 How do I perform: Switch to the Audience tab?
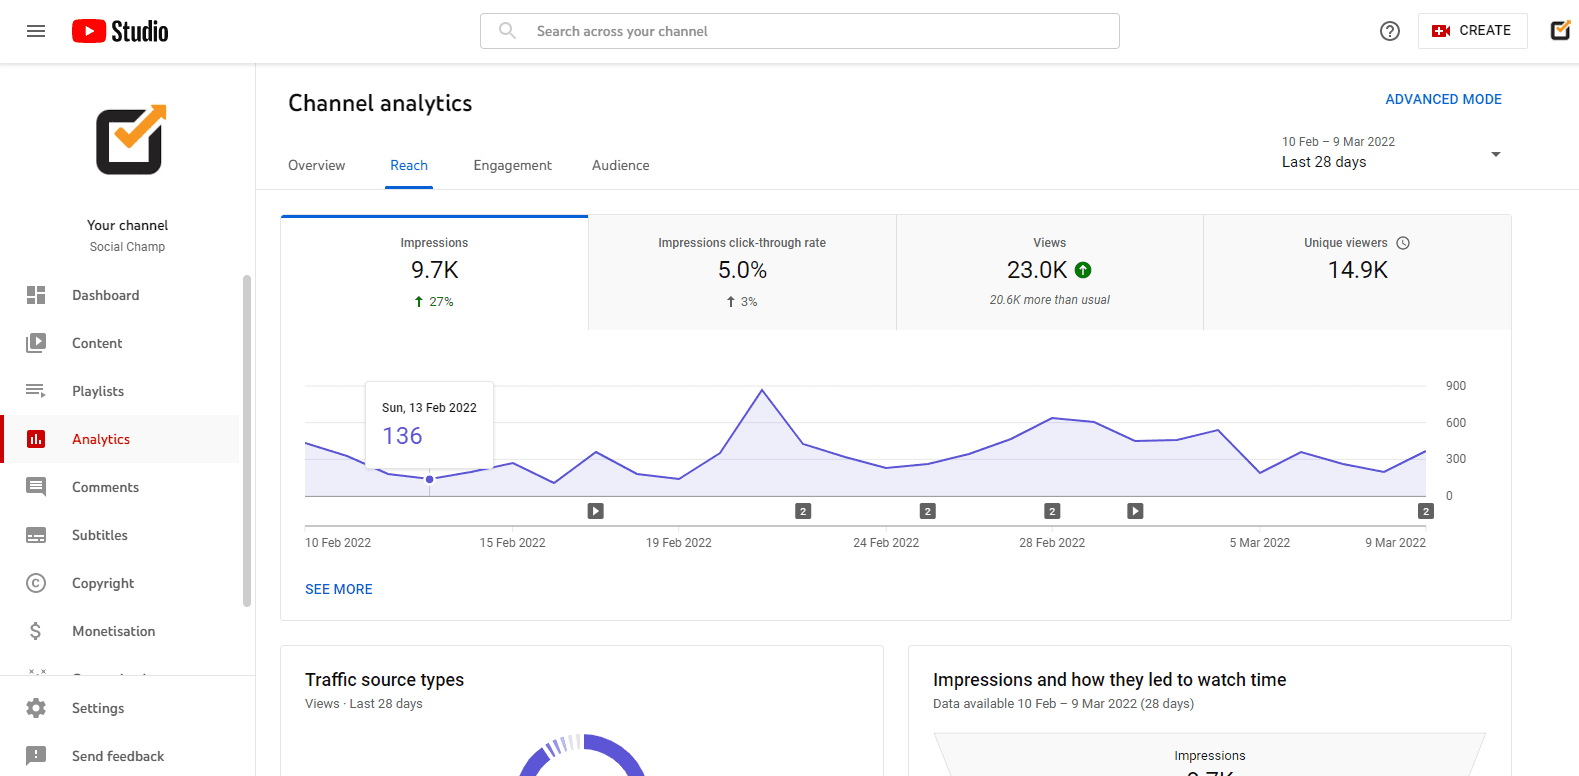620,165
